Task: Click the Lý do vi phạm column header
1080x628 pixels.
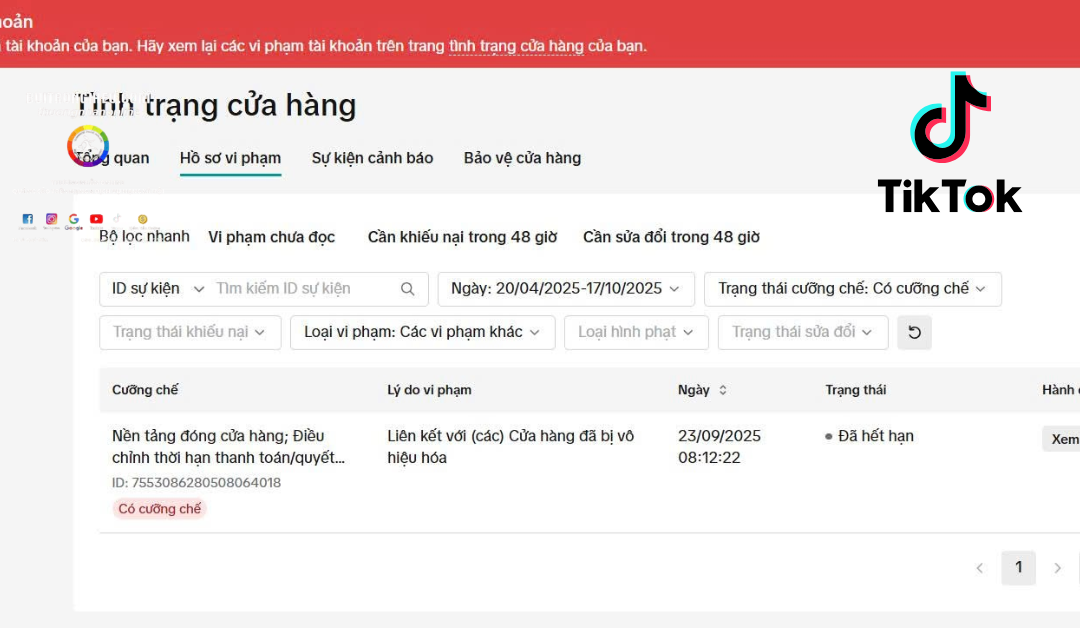Action: coord(429,390)
